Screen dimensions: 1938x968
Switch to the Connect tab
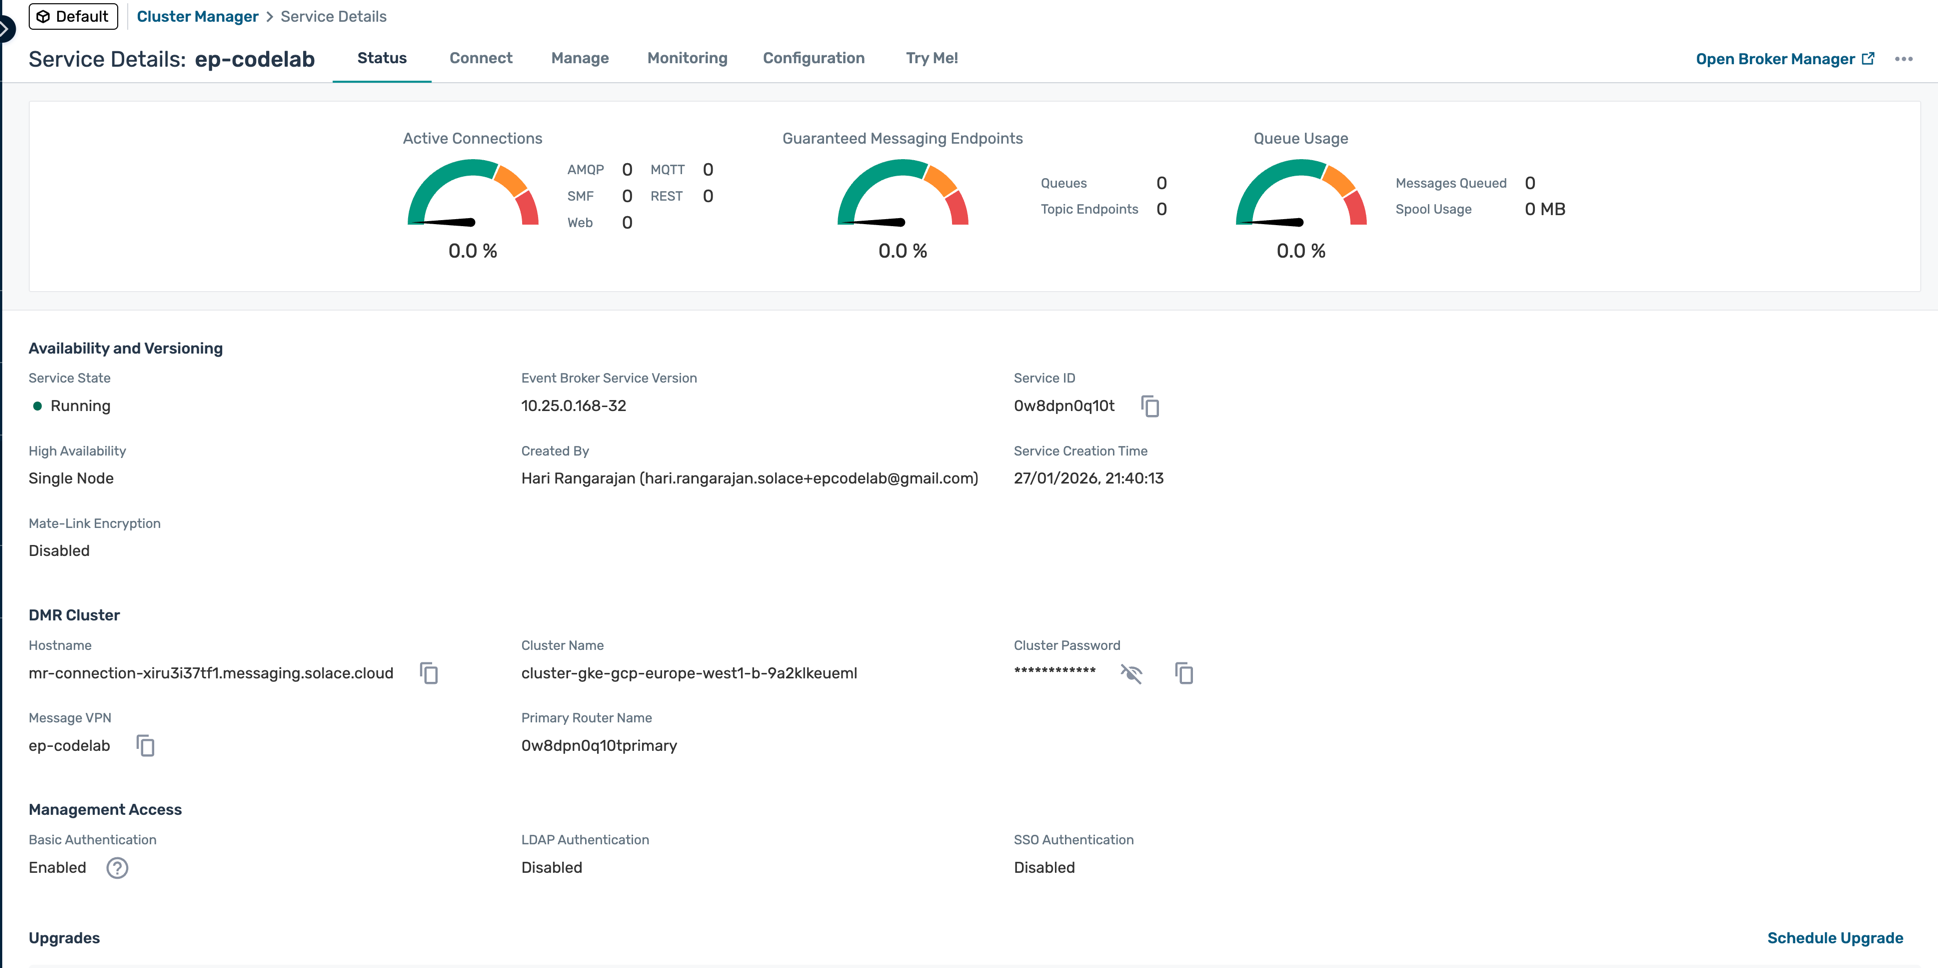(x=480, y=58)
